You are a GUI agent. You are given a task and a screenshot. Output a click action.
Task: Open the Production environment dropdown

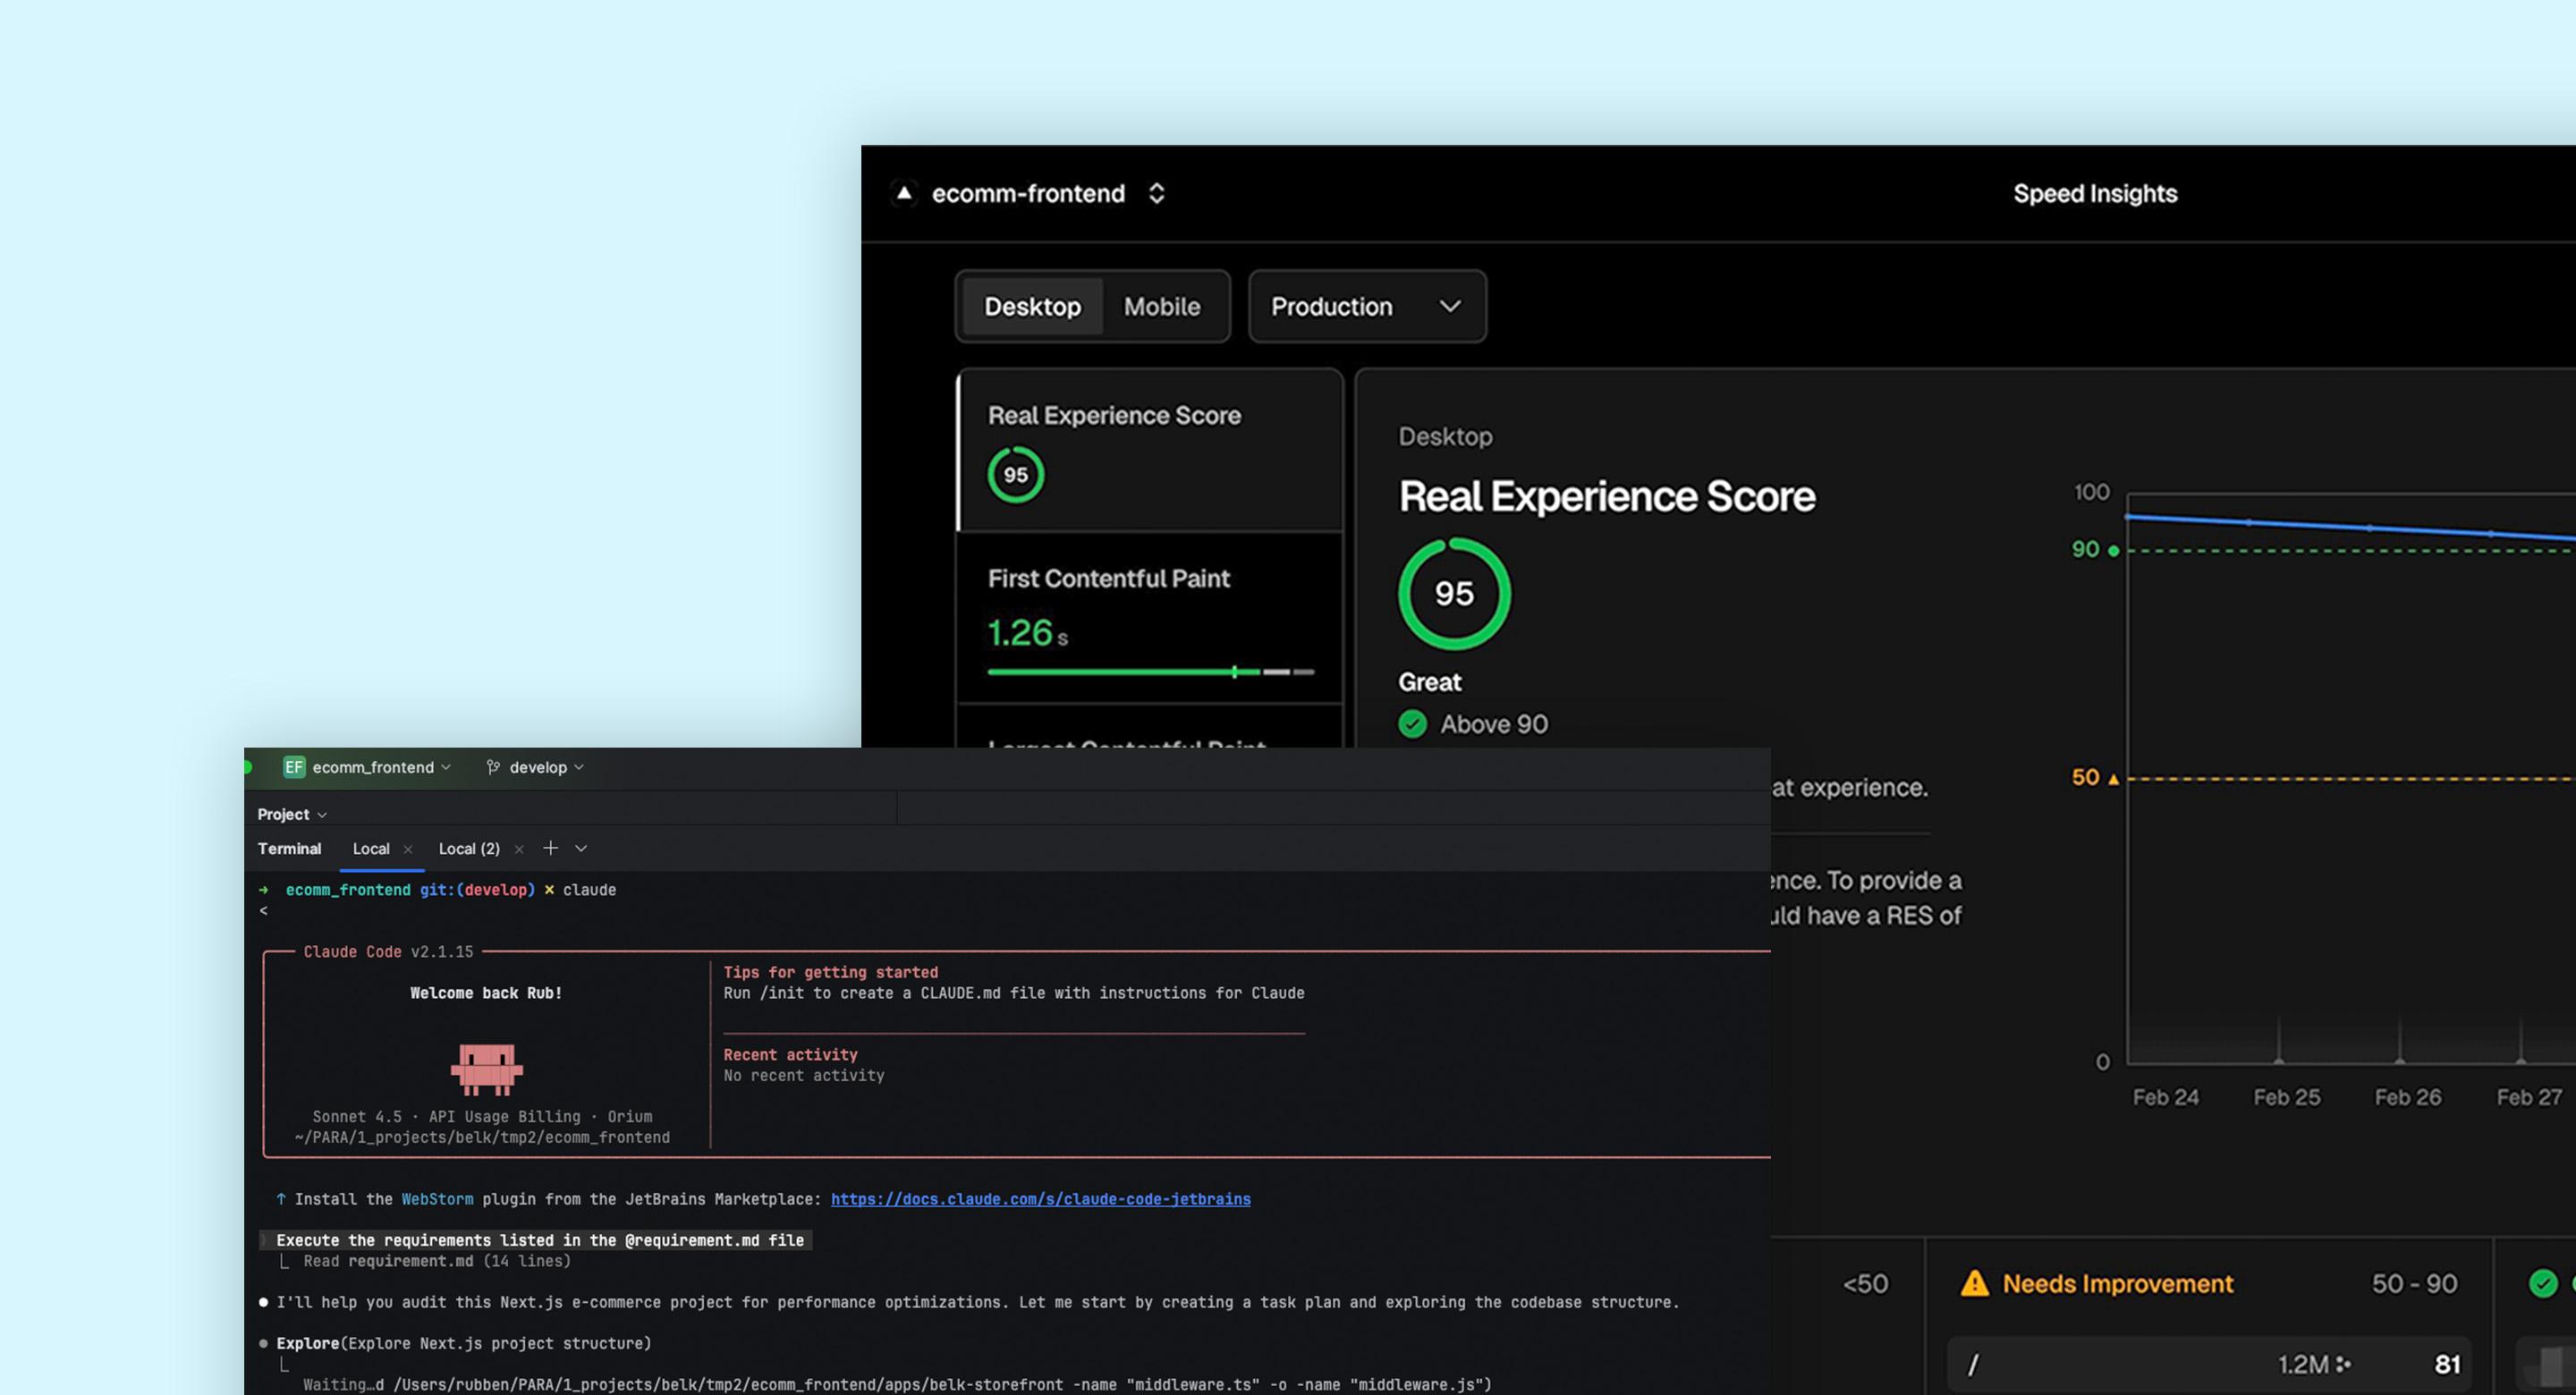coord(1367,306)
